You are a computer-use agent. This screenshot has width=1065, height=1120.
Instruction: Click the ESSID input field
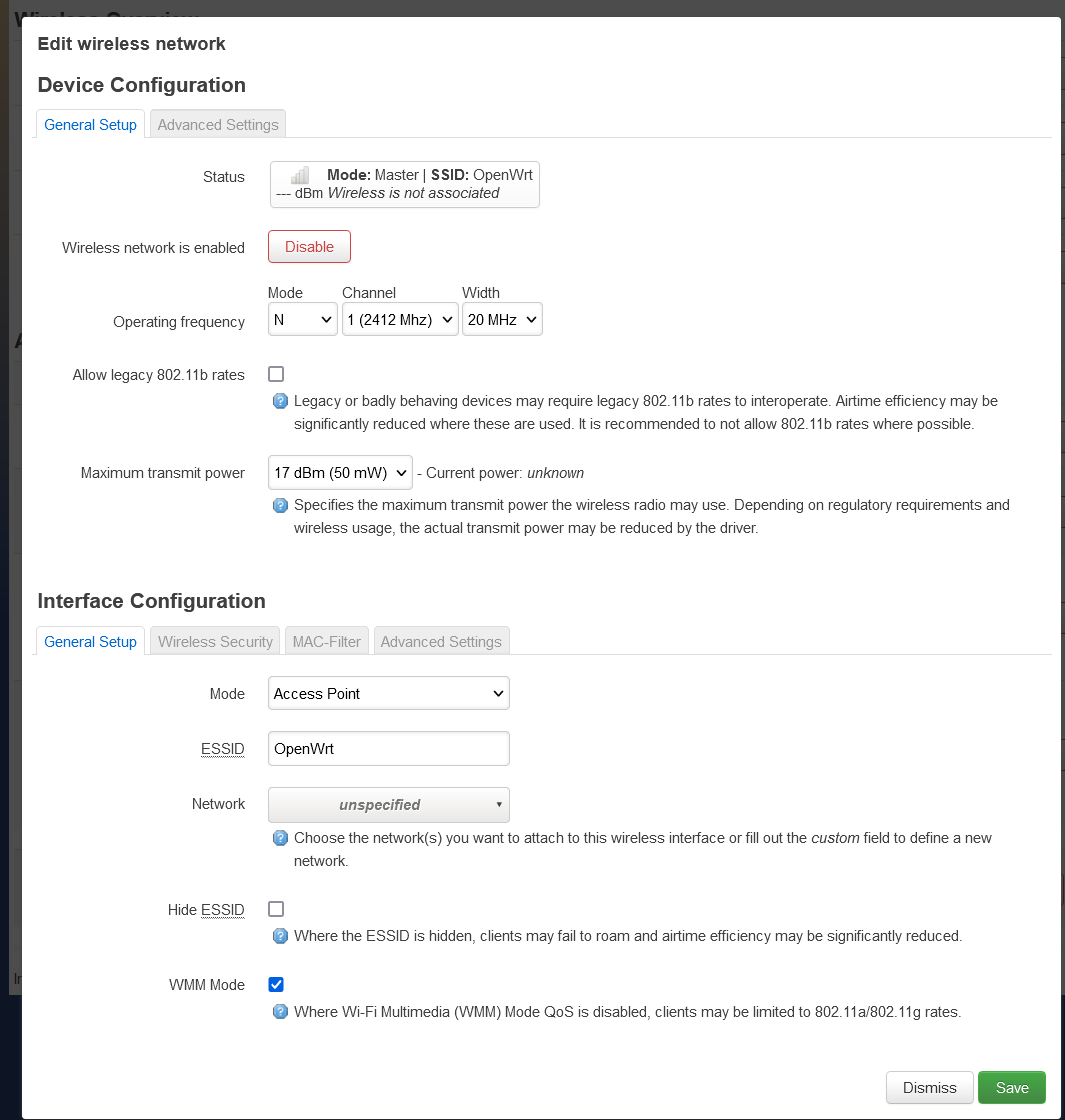[389, 749]
